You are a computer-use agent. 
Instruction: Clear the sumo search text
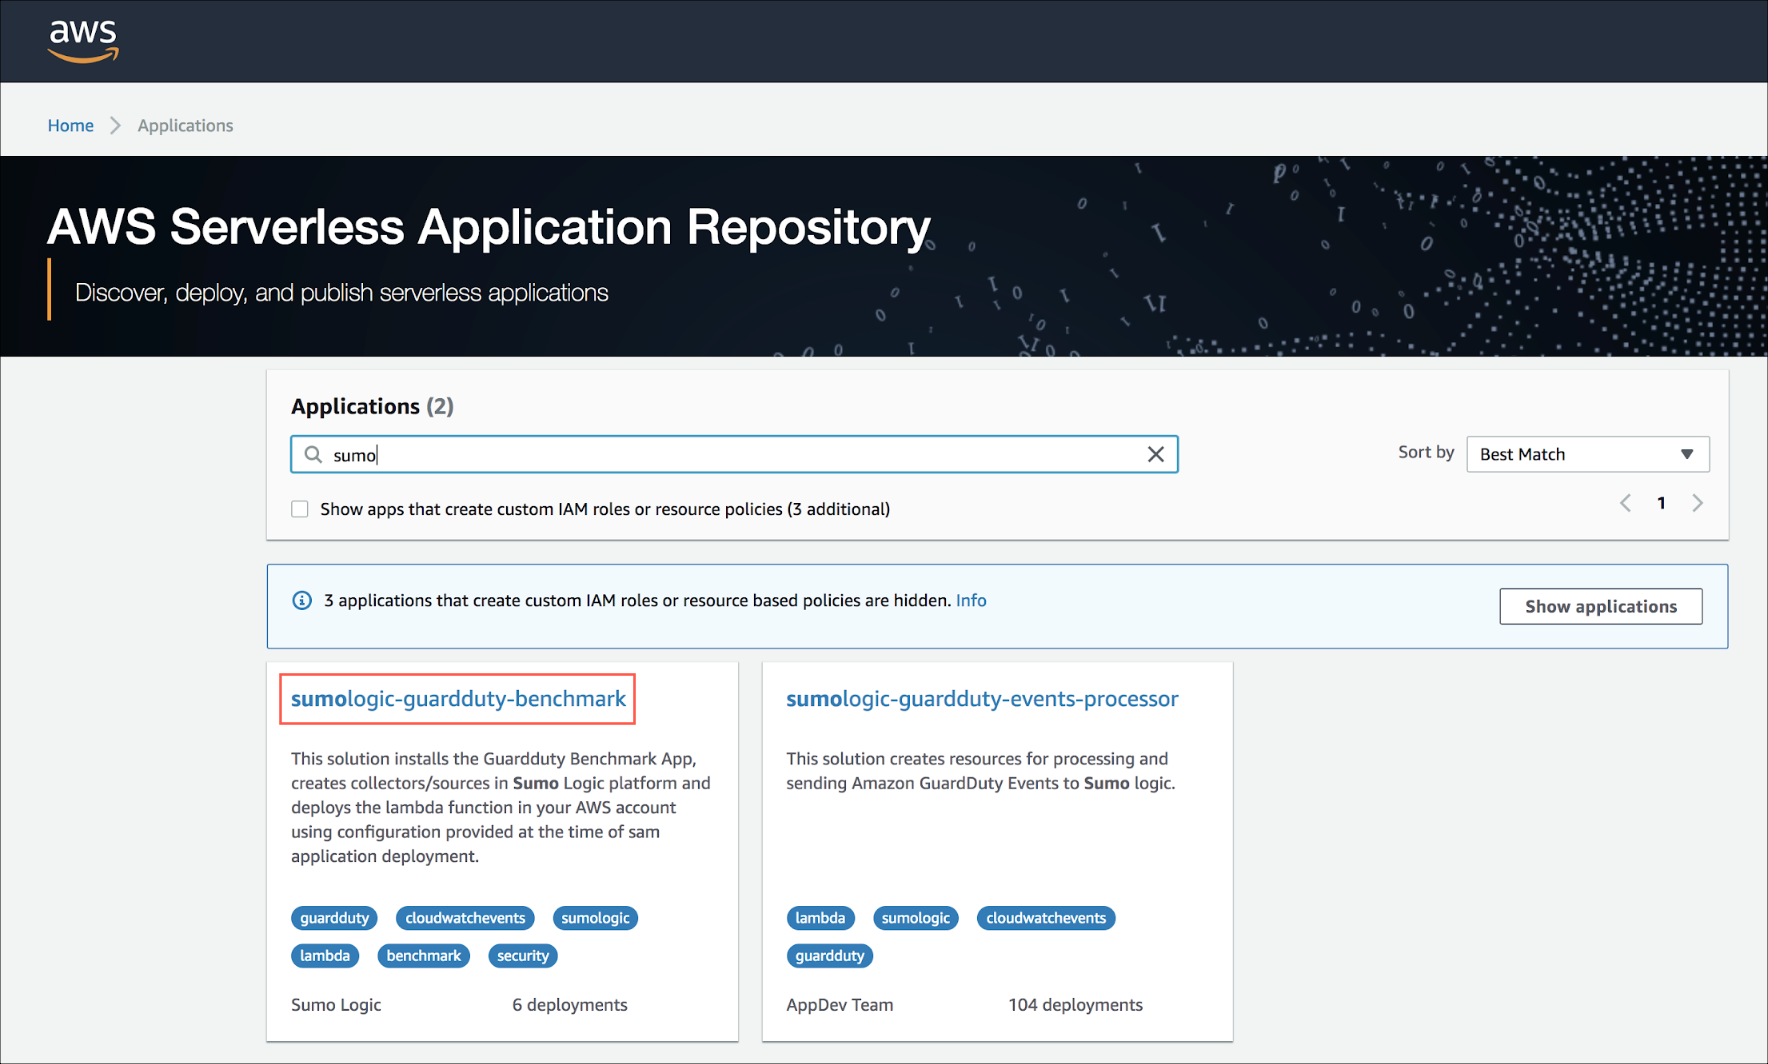click(x=1155, y=455)
